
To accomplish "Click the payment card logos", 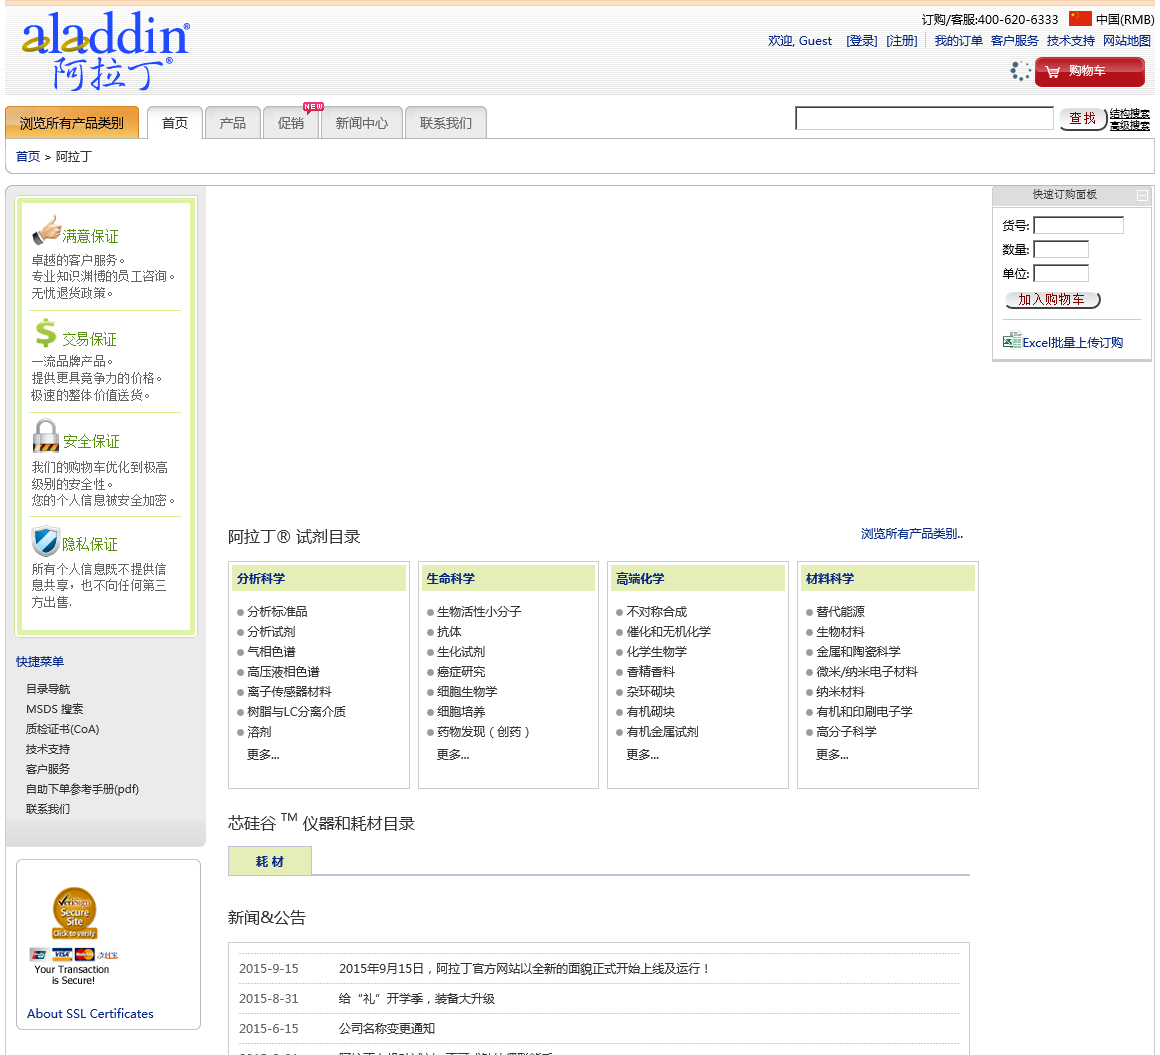I will point(73,954).
